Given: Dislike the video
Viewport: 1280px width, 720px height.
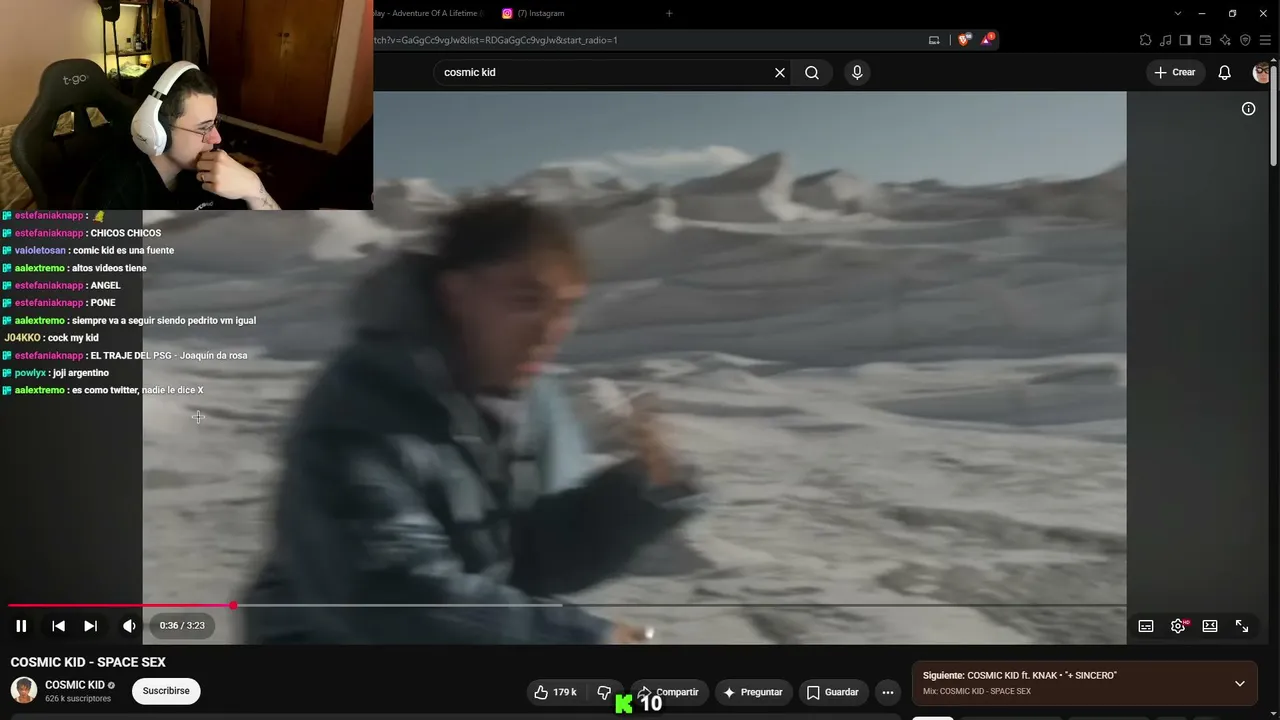Looking at the screenshot, I should pos(604,692).
